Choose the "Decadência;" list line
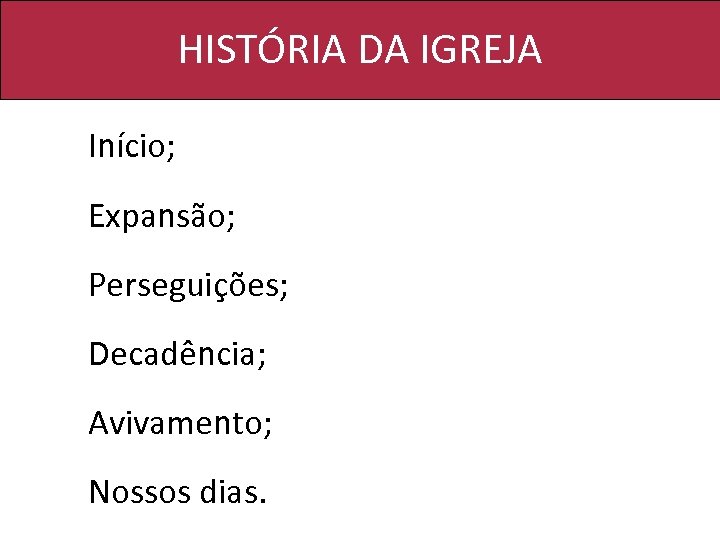This screenshot has height=540, width=720. pos(177,354)
